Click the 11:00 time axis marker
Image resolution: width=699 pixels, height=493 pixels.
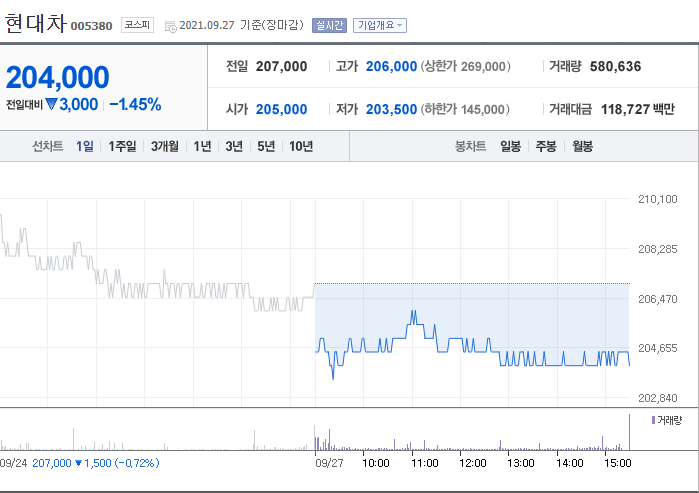coord(424,463)
